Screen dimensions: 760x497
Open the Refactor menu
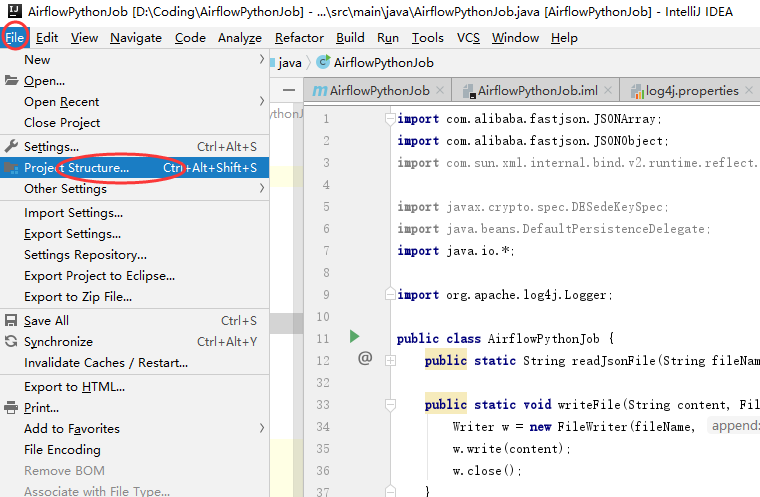coord(299,38)
